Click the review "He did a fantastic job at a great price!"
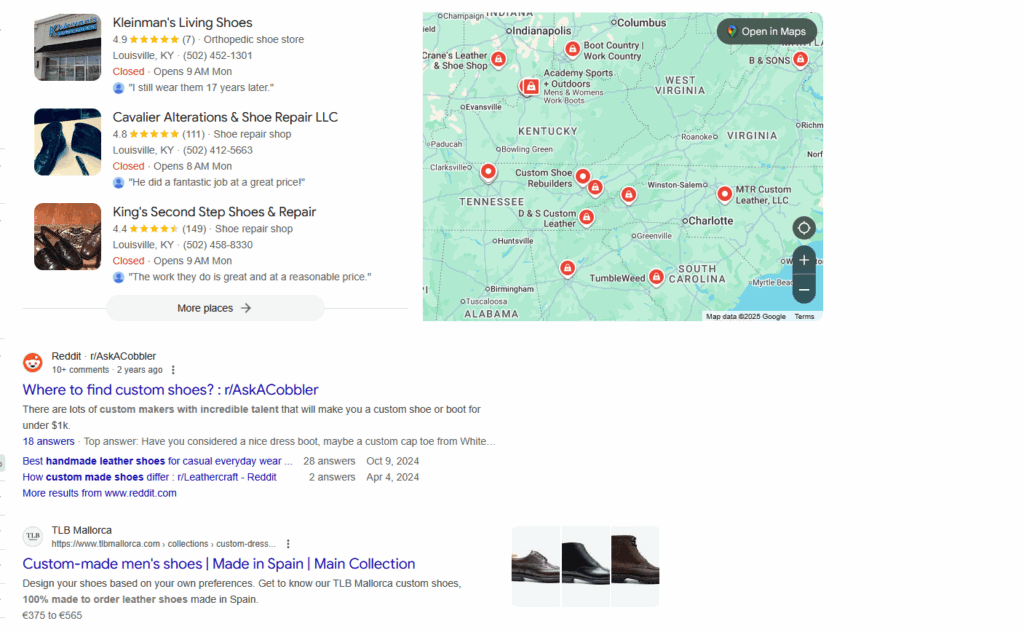The image size is (1024, 632). coord(217,182)
